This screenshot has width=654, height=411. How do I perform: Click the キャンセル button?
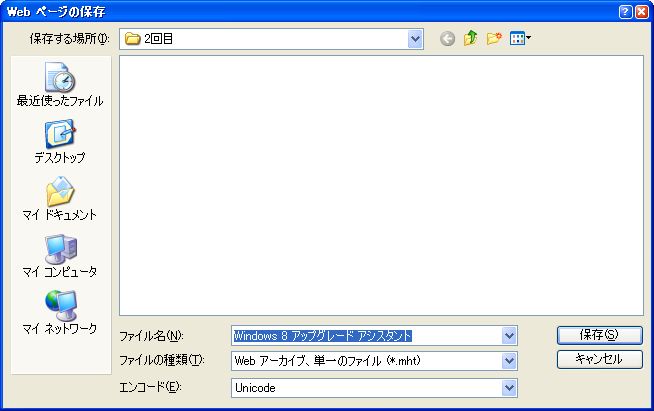tap(599, 359)
